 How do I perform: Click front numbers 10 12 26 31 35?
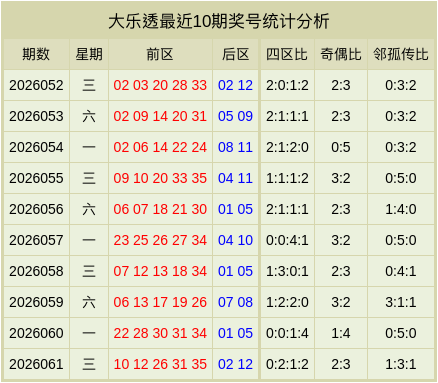click(160, 364)
